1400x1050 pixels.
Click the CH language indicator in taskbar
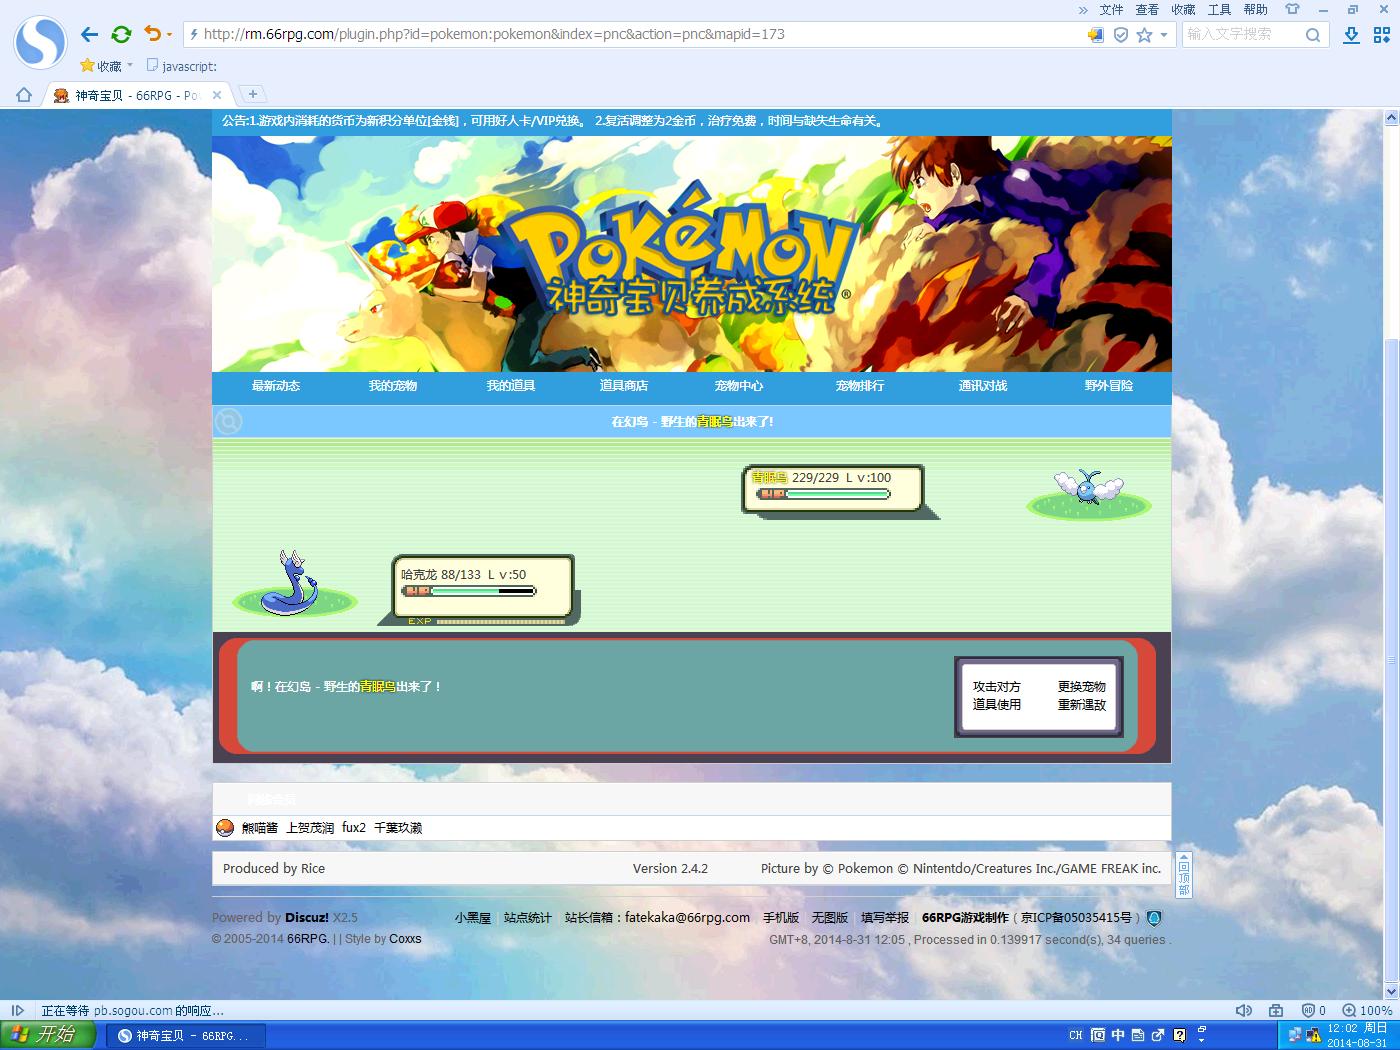tap(1075, 1035)
